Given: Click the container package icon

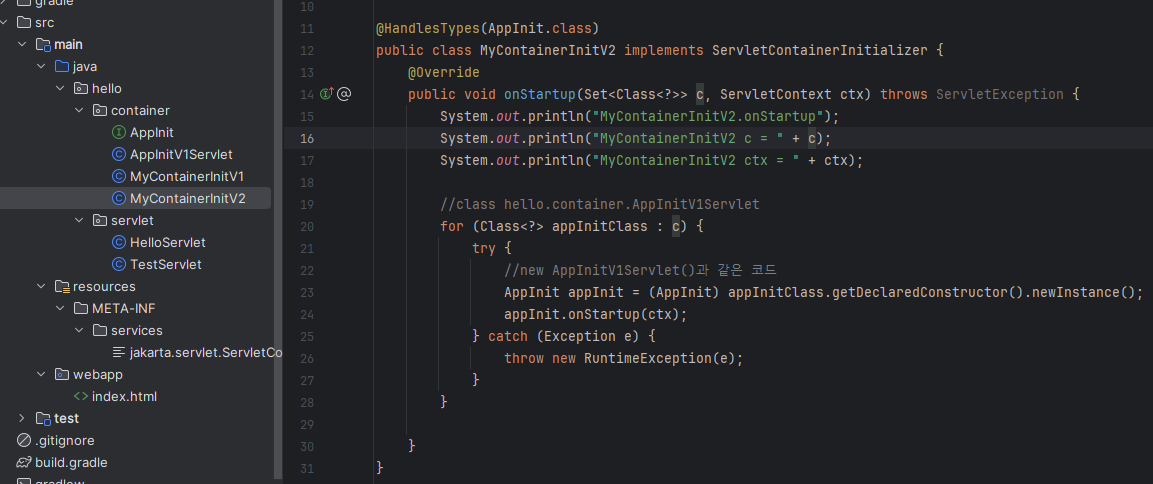Looking at the screenshot, I should pos(100,110).
